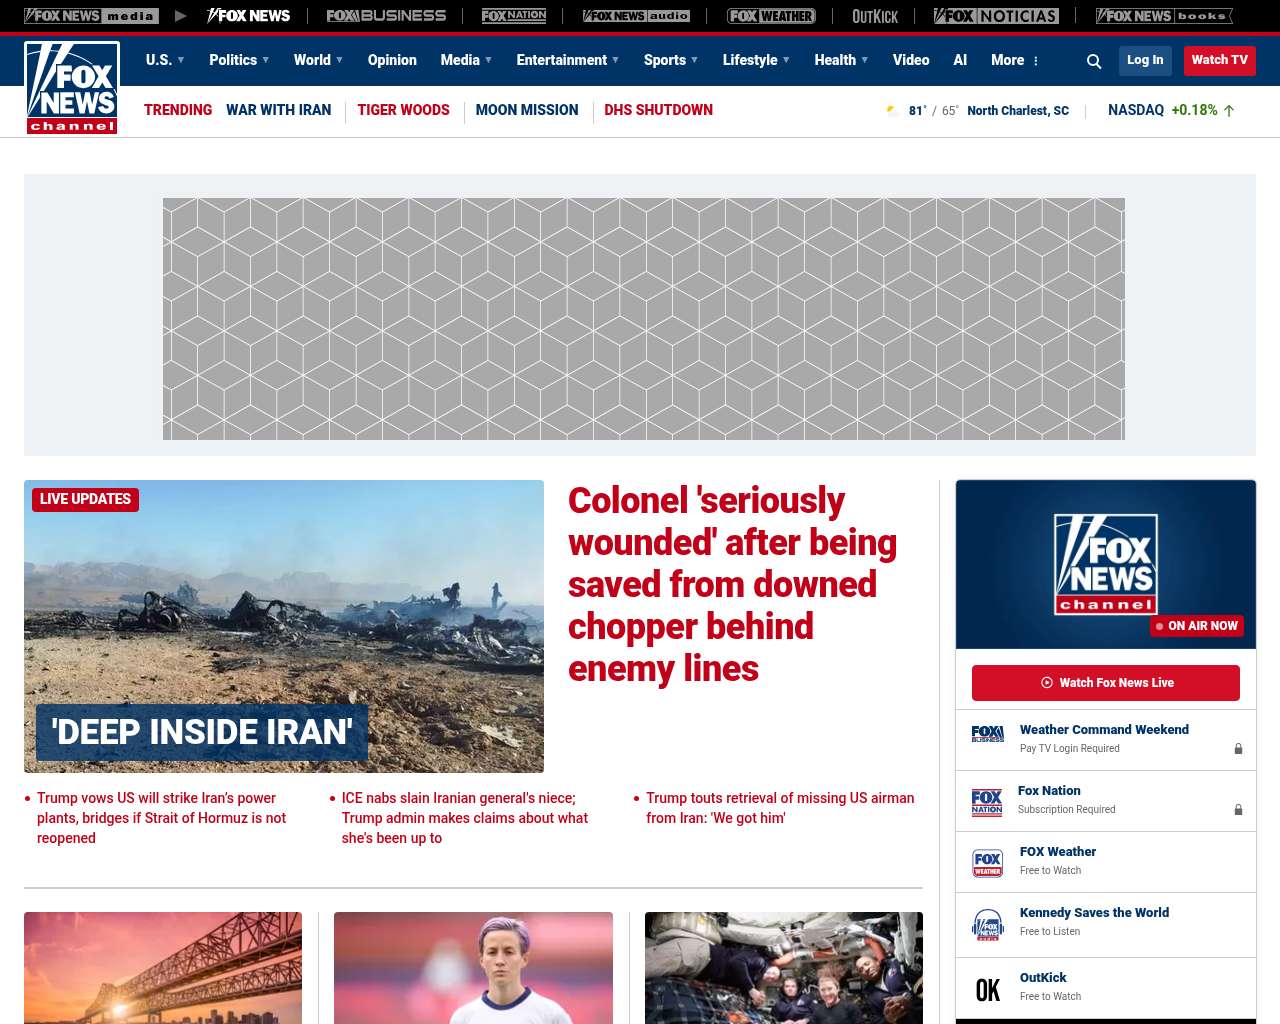Click the Fox News Channel home logo
Screen dimensions: 1280x1024
[72, 88]
